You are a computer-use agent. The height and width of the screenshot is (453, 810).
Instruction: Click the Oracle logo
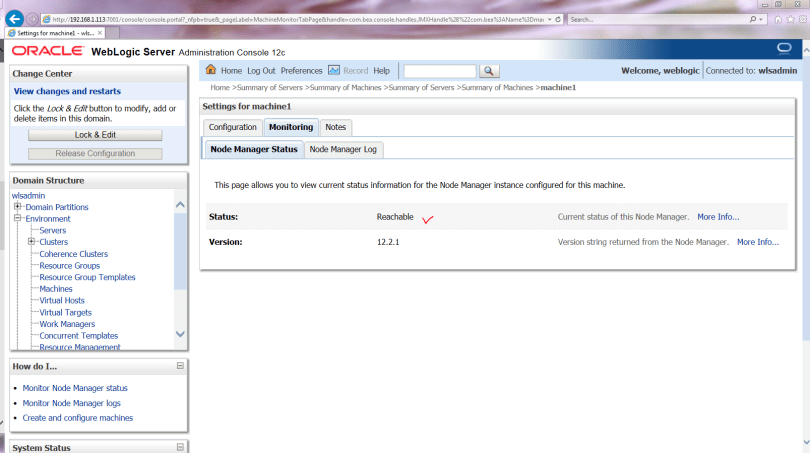(48, 51)
